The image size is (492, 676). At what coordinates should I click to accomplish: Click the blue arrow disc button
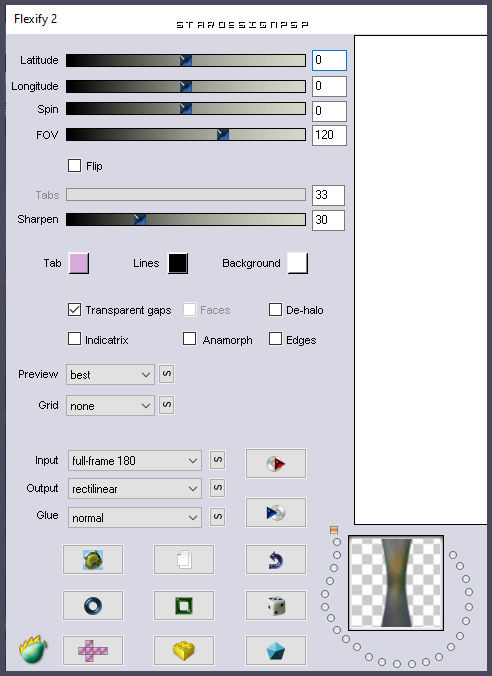click(x=276, y=513)
